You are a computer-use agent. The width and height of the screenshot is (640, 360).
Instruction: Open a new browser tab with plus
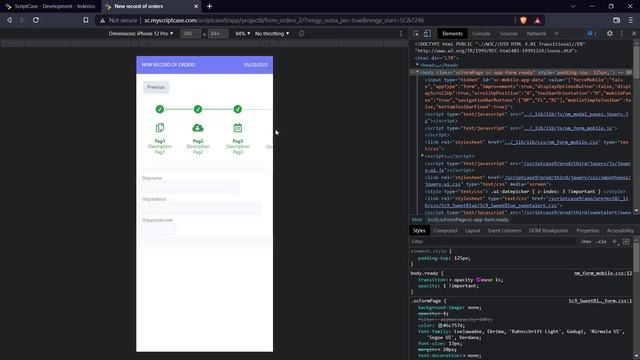(x=209, y=6)
